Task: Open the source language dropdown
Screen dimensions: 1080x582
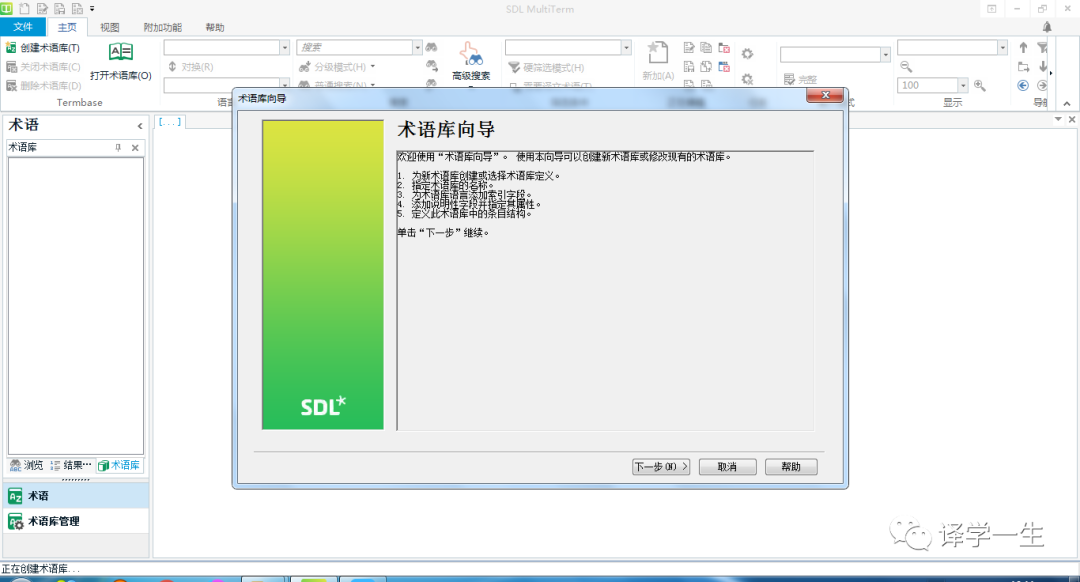Action: click(x=284, y=48)
